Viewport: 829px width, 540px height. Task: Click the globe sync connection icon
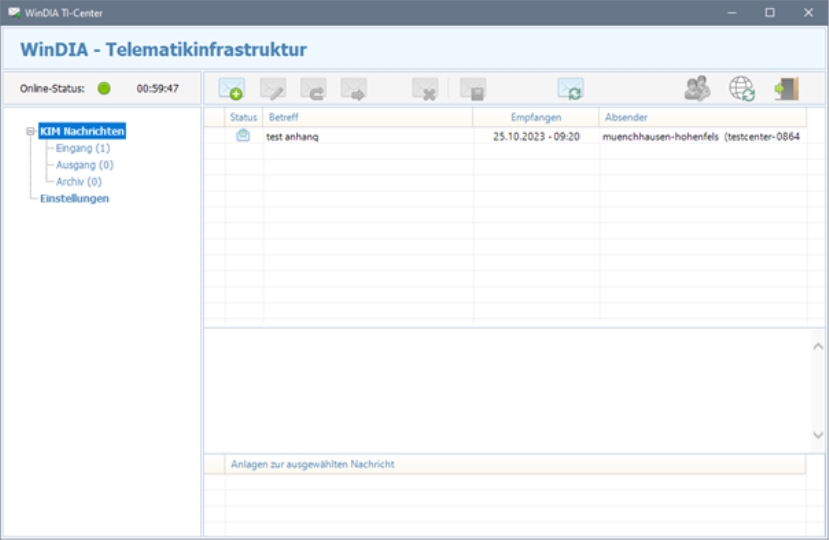742,89
